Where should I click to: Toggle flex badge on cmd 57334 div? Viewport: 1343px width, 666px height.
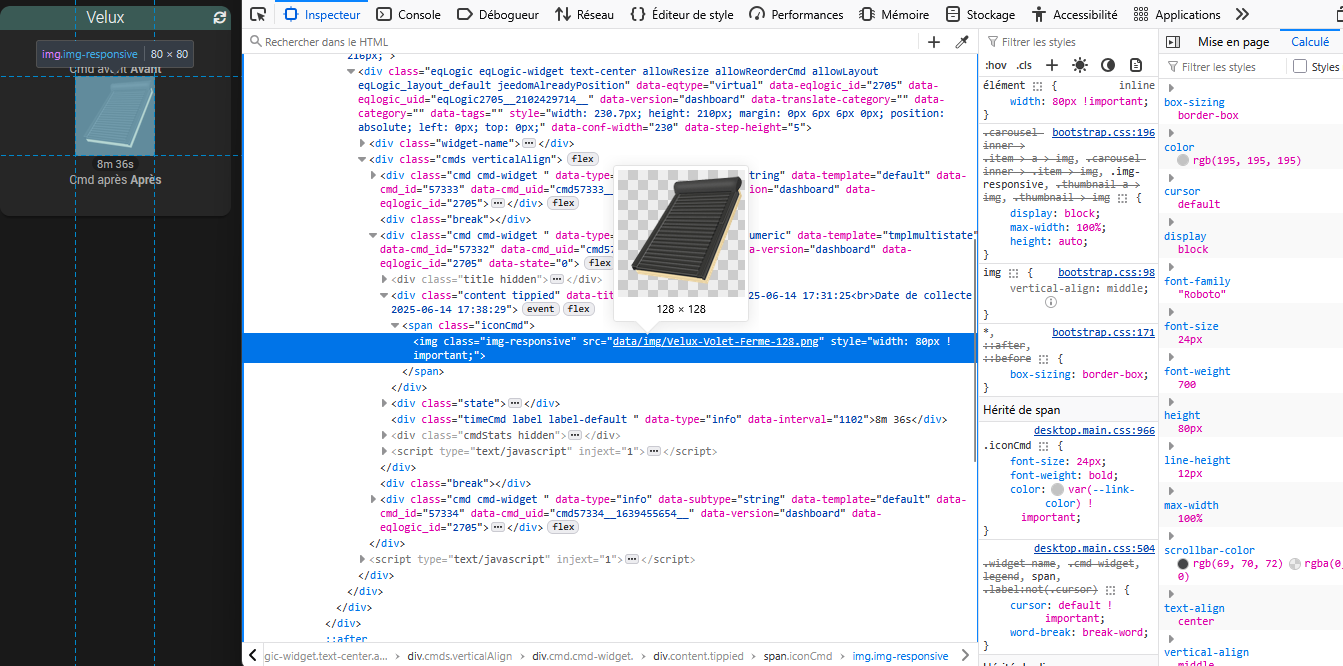coord(563,527)
